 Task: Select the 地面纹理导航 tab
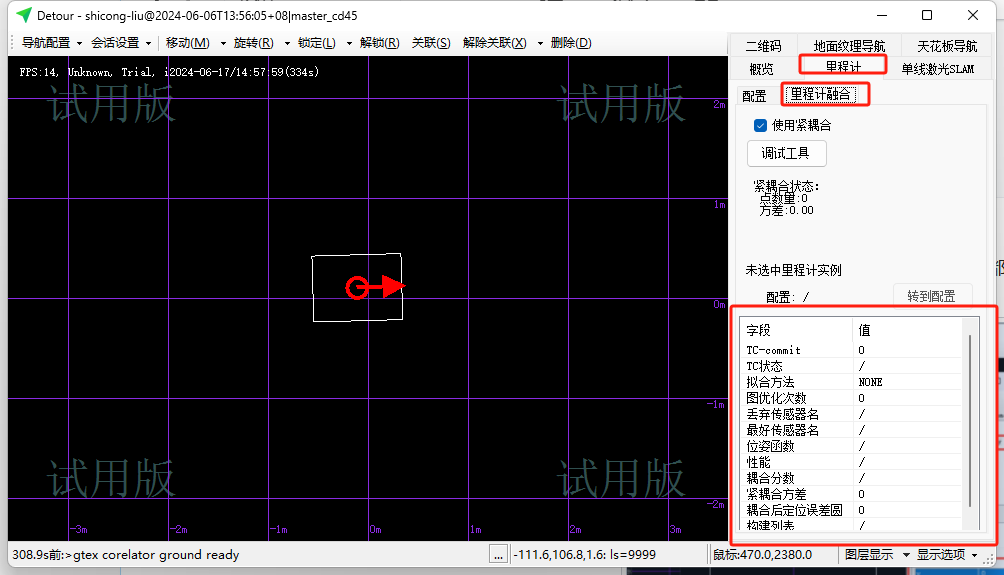(848, 46)
